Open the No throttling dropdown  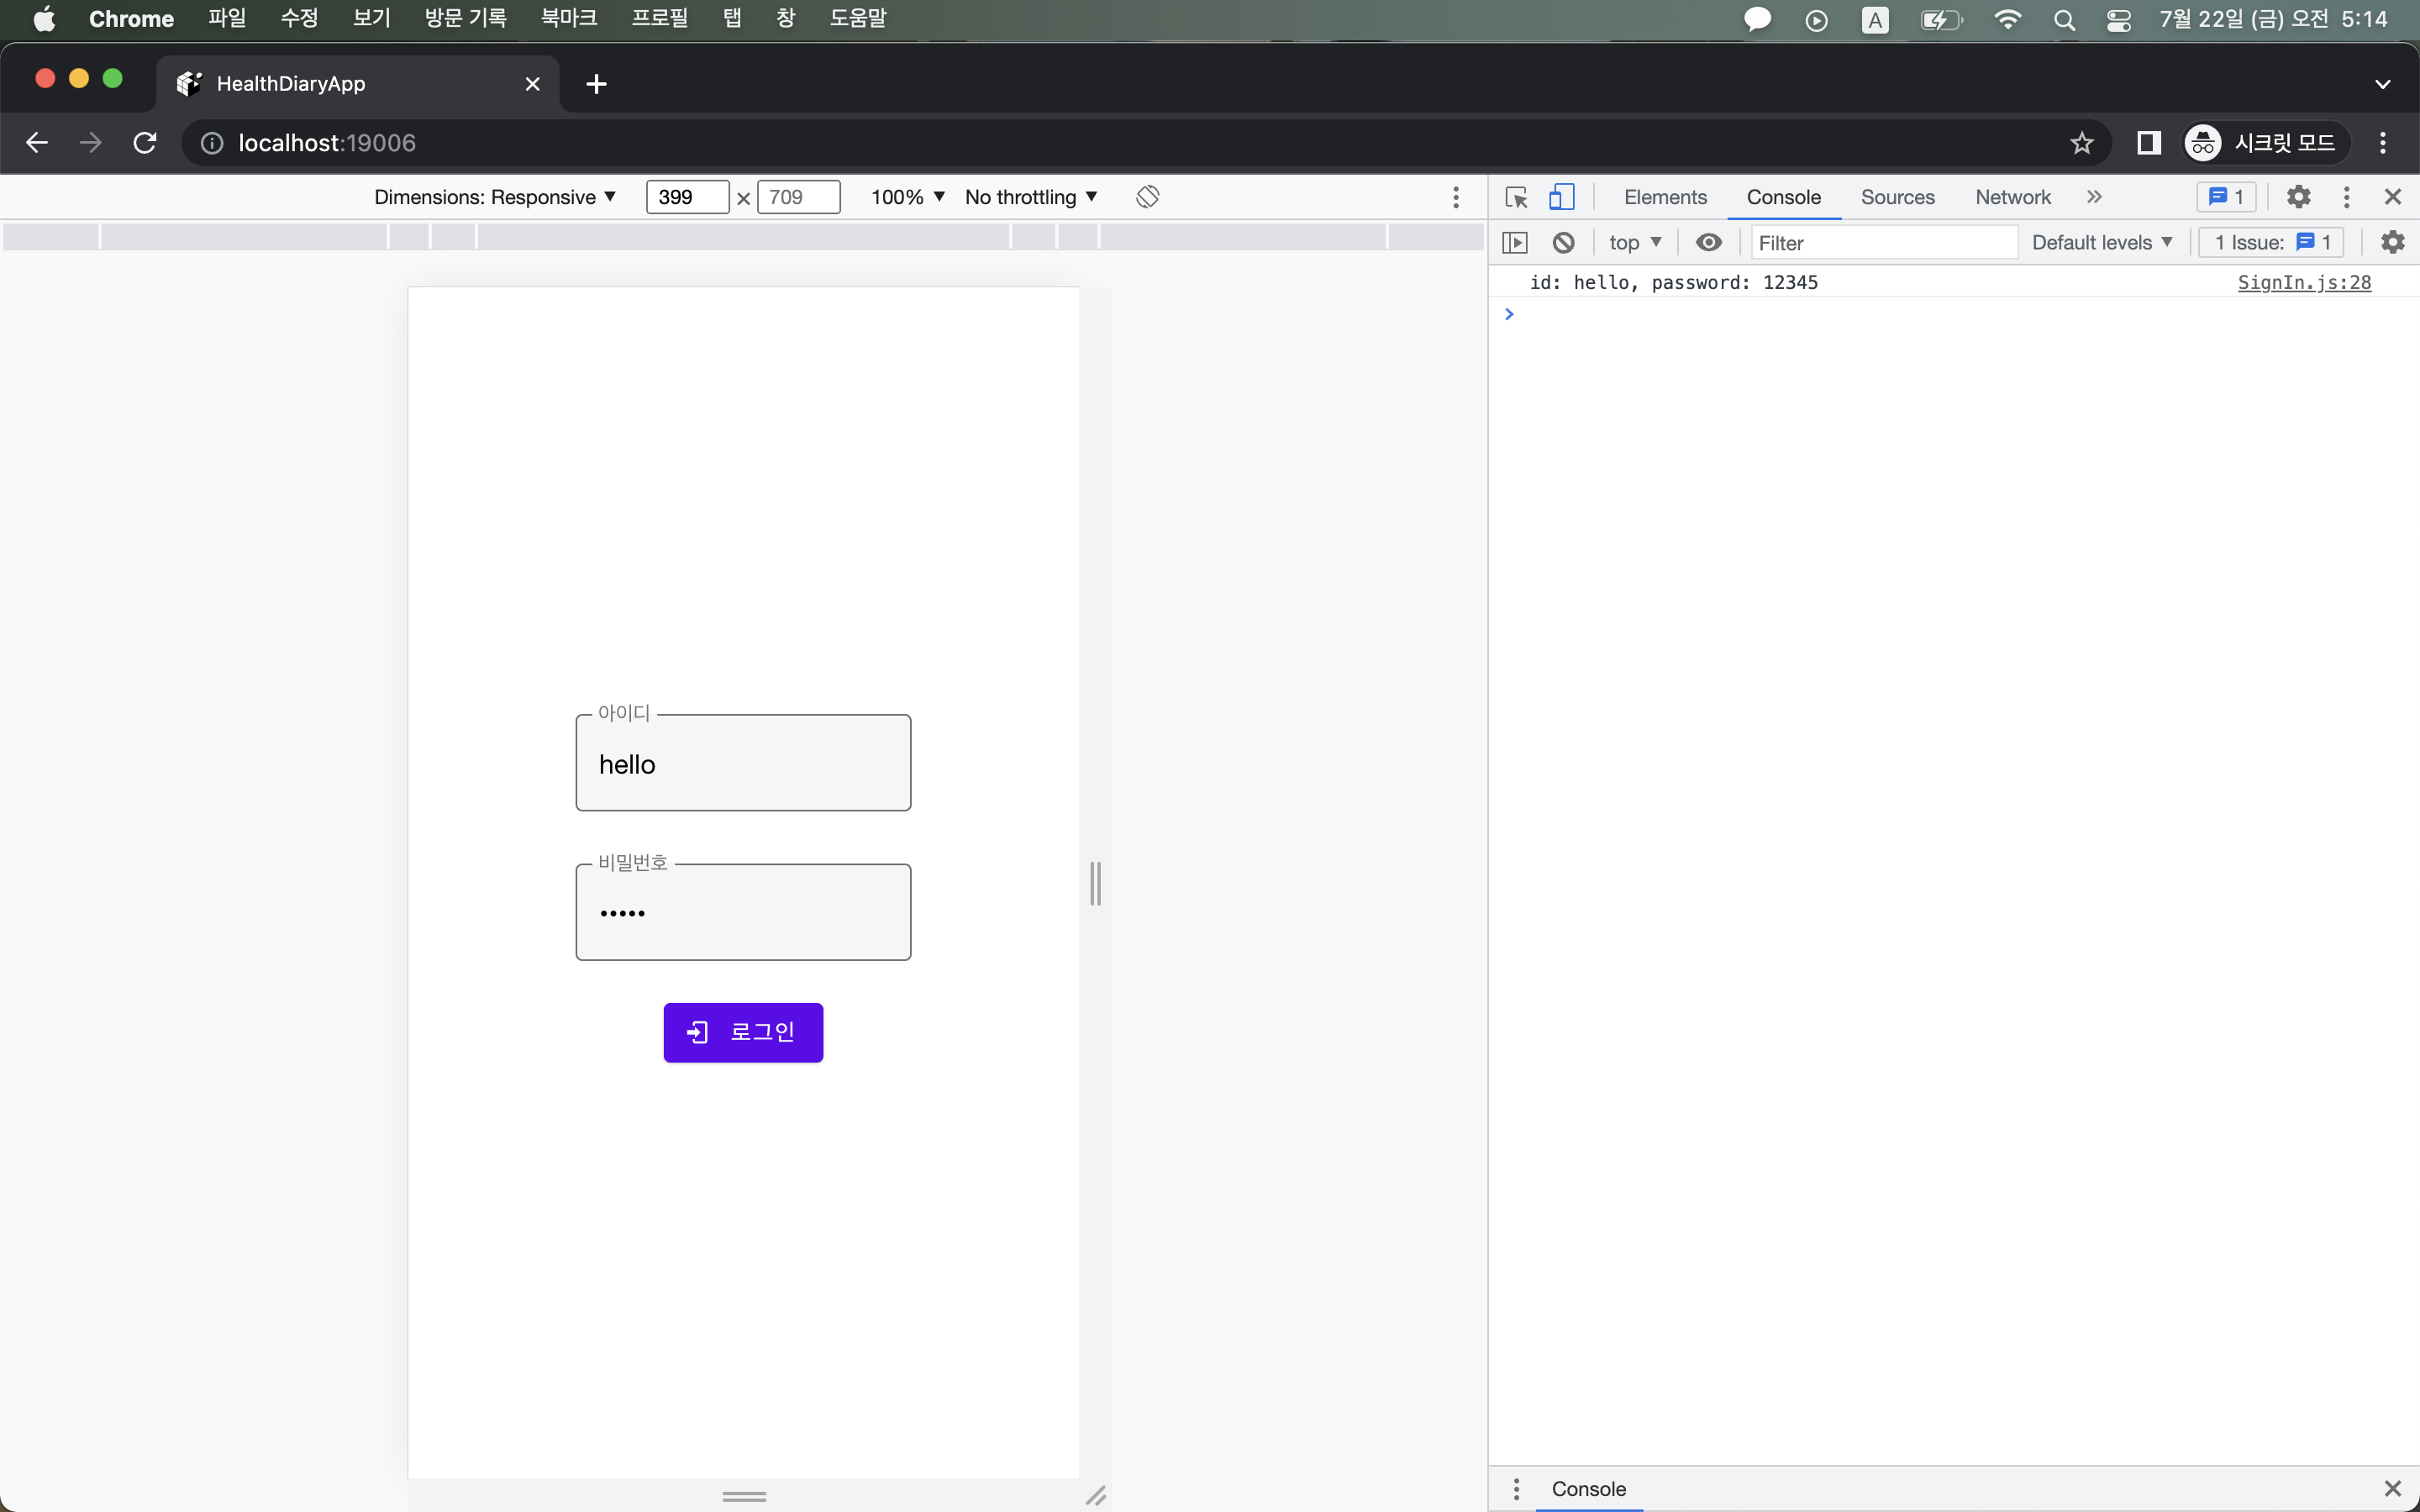1031,197
